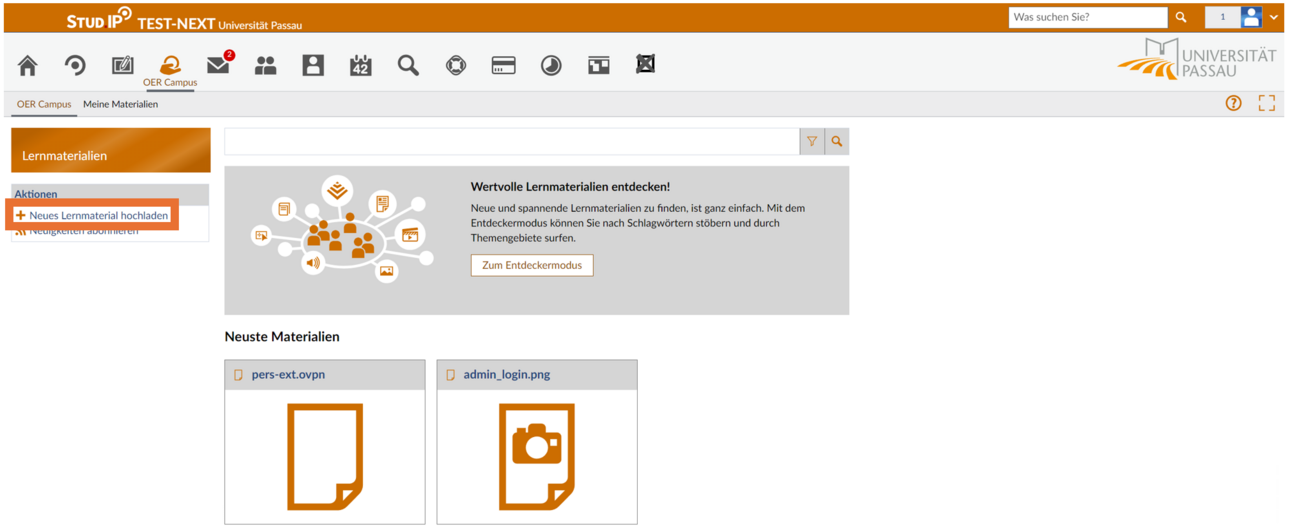Viewport: 1290px width, 526px height.
Task: Open the pers-ext.ovpn material thumbnail
Action: 325,457
